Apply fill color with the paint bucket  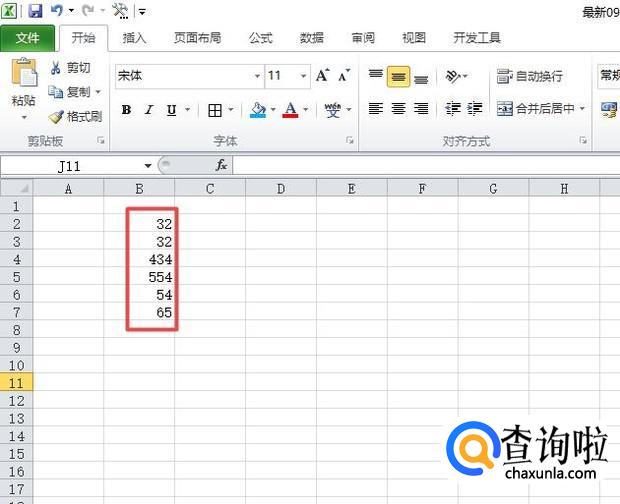[258, 110]
